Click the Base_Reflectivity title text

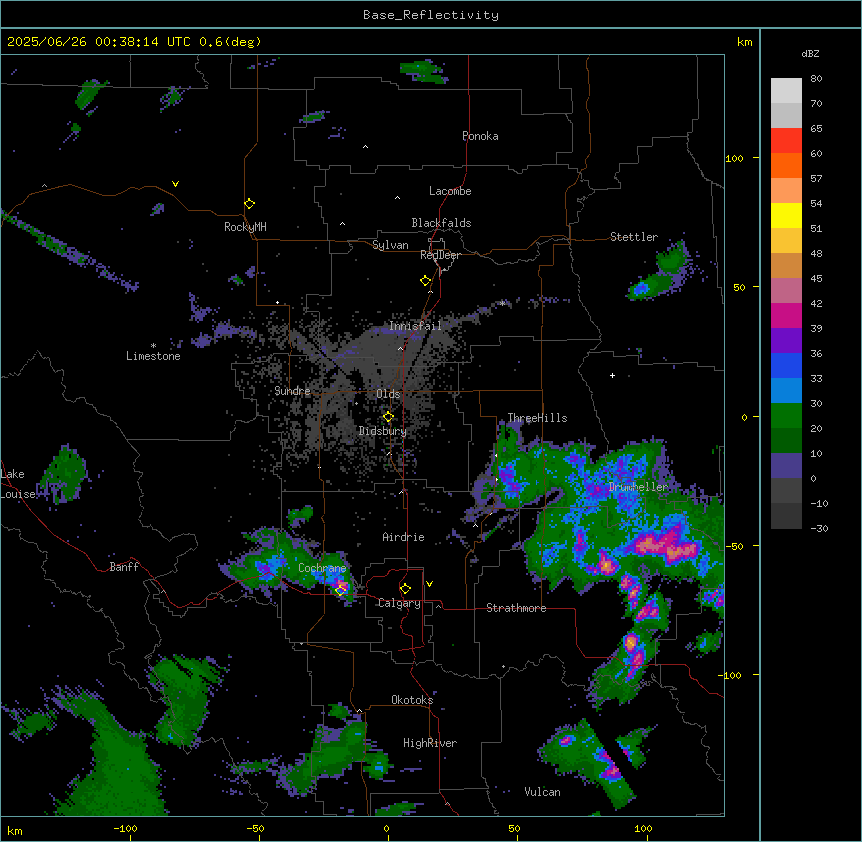(x=431, y=15)
